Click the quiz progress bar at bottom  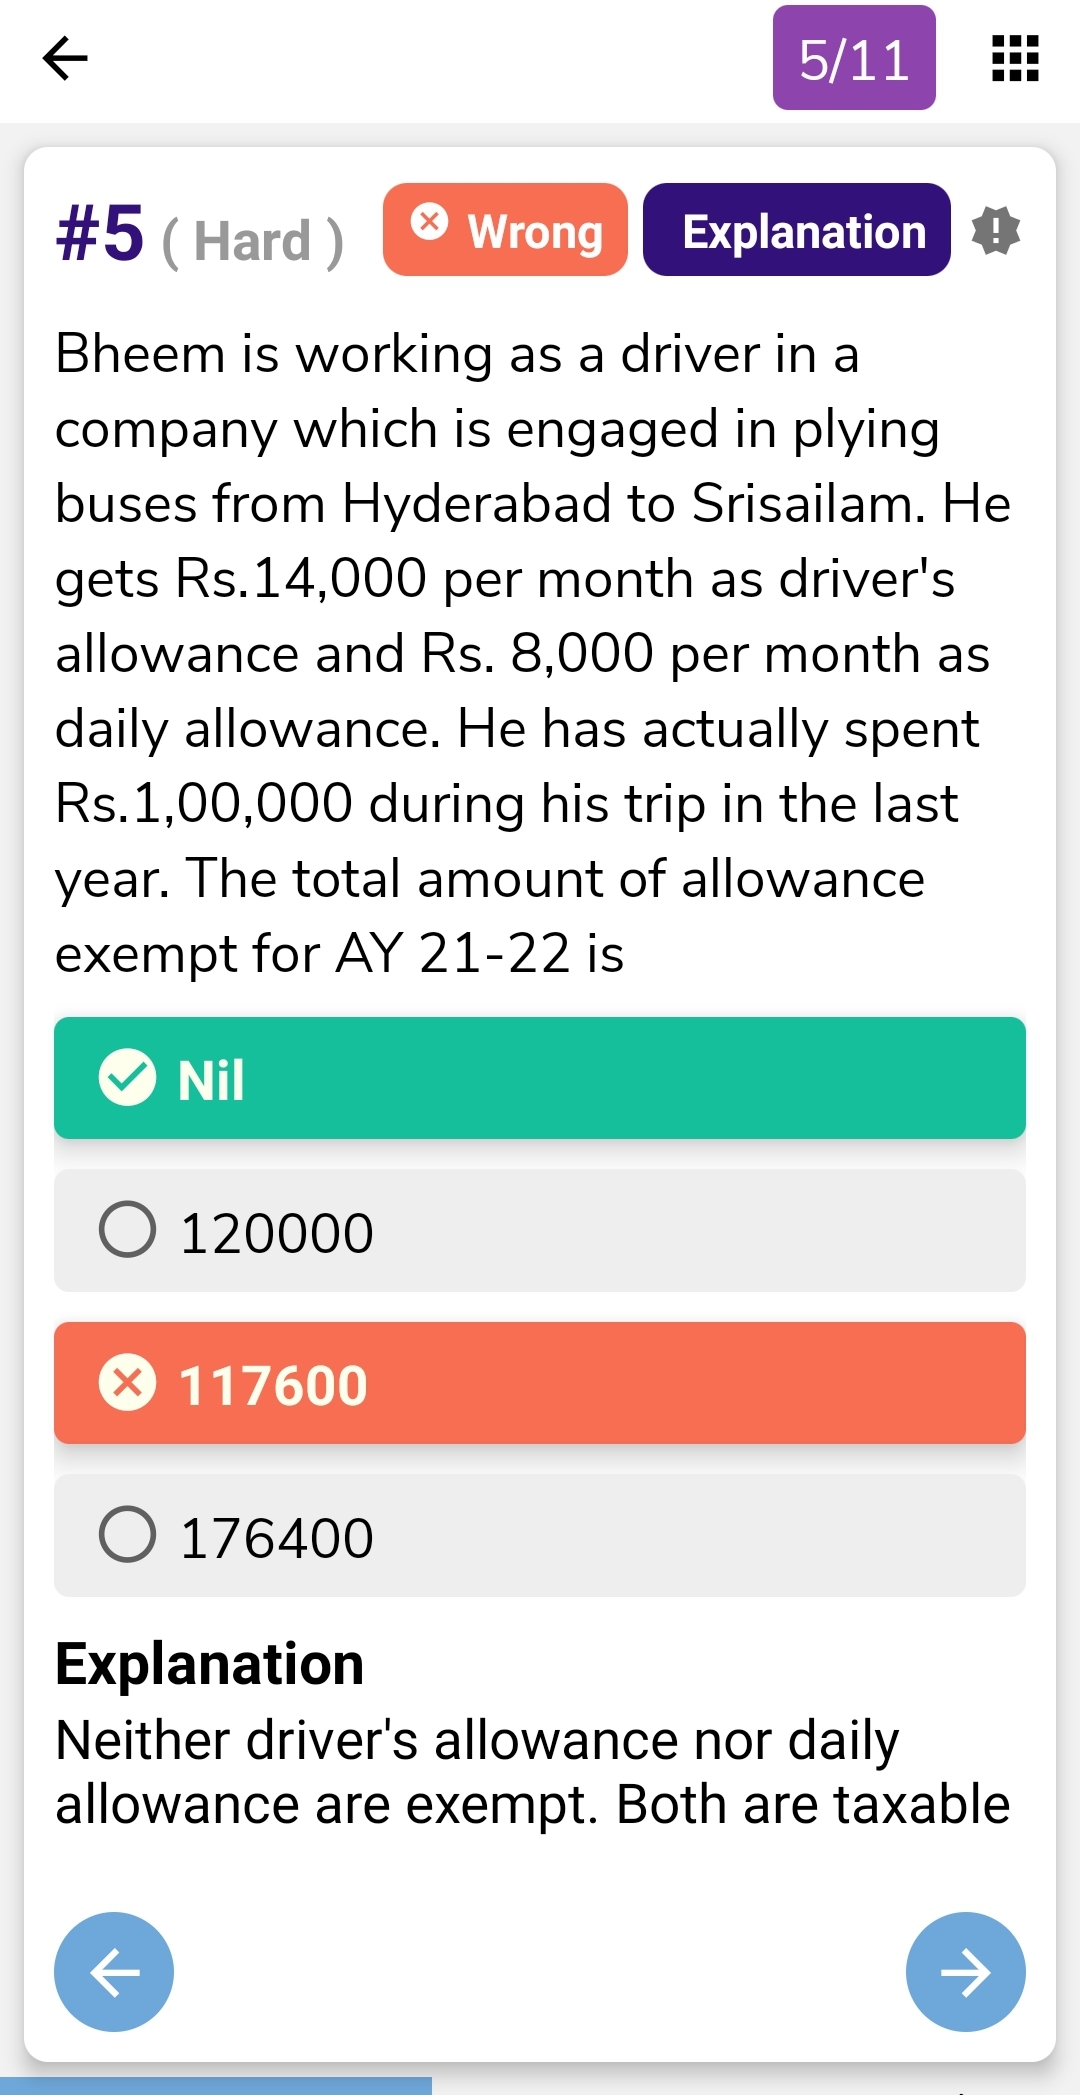pyautogui.click(x=216, y=2085)
